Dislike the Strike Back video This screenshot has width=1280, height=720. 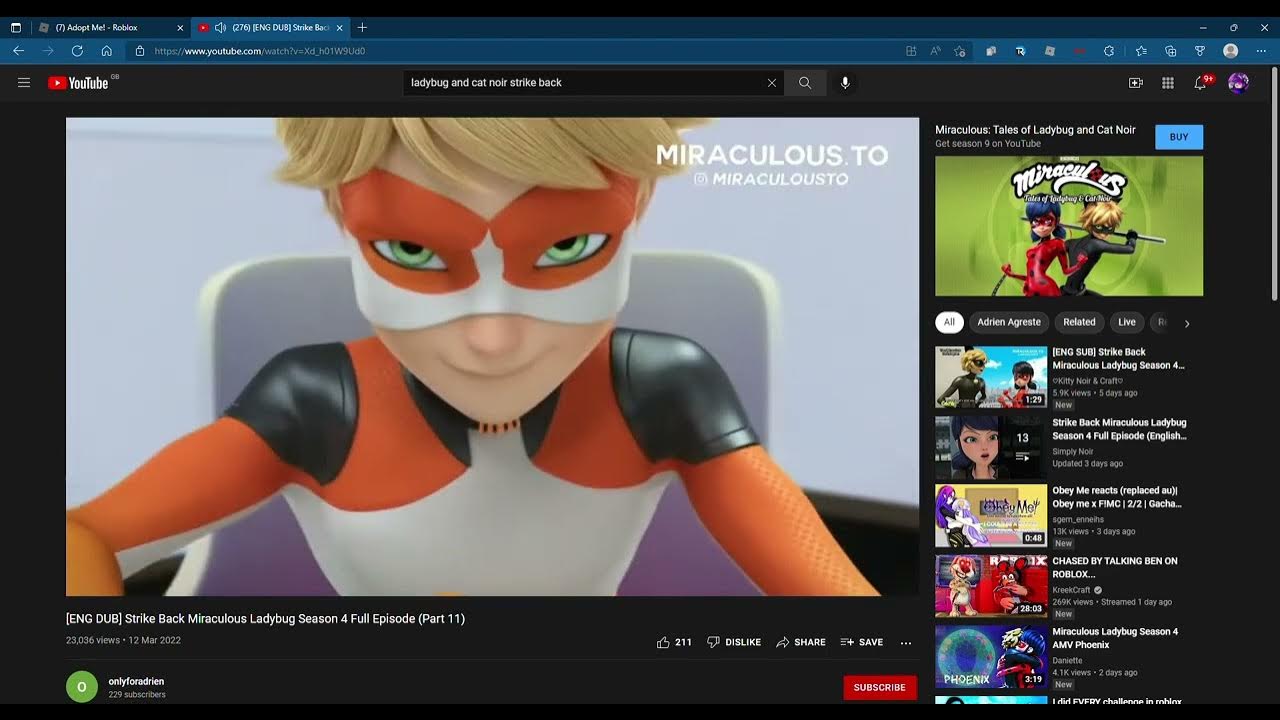click(x=734, y=642)
